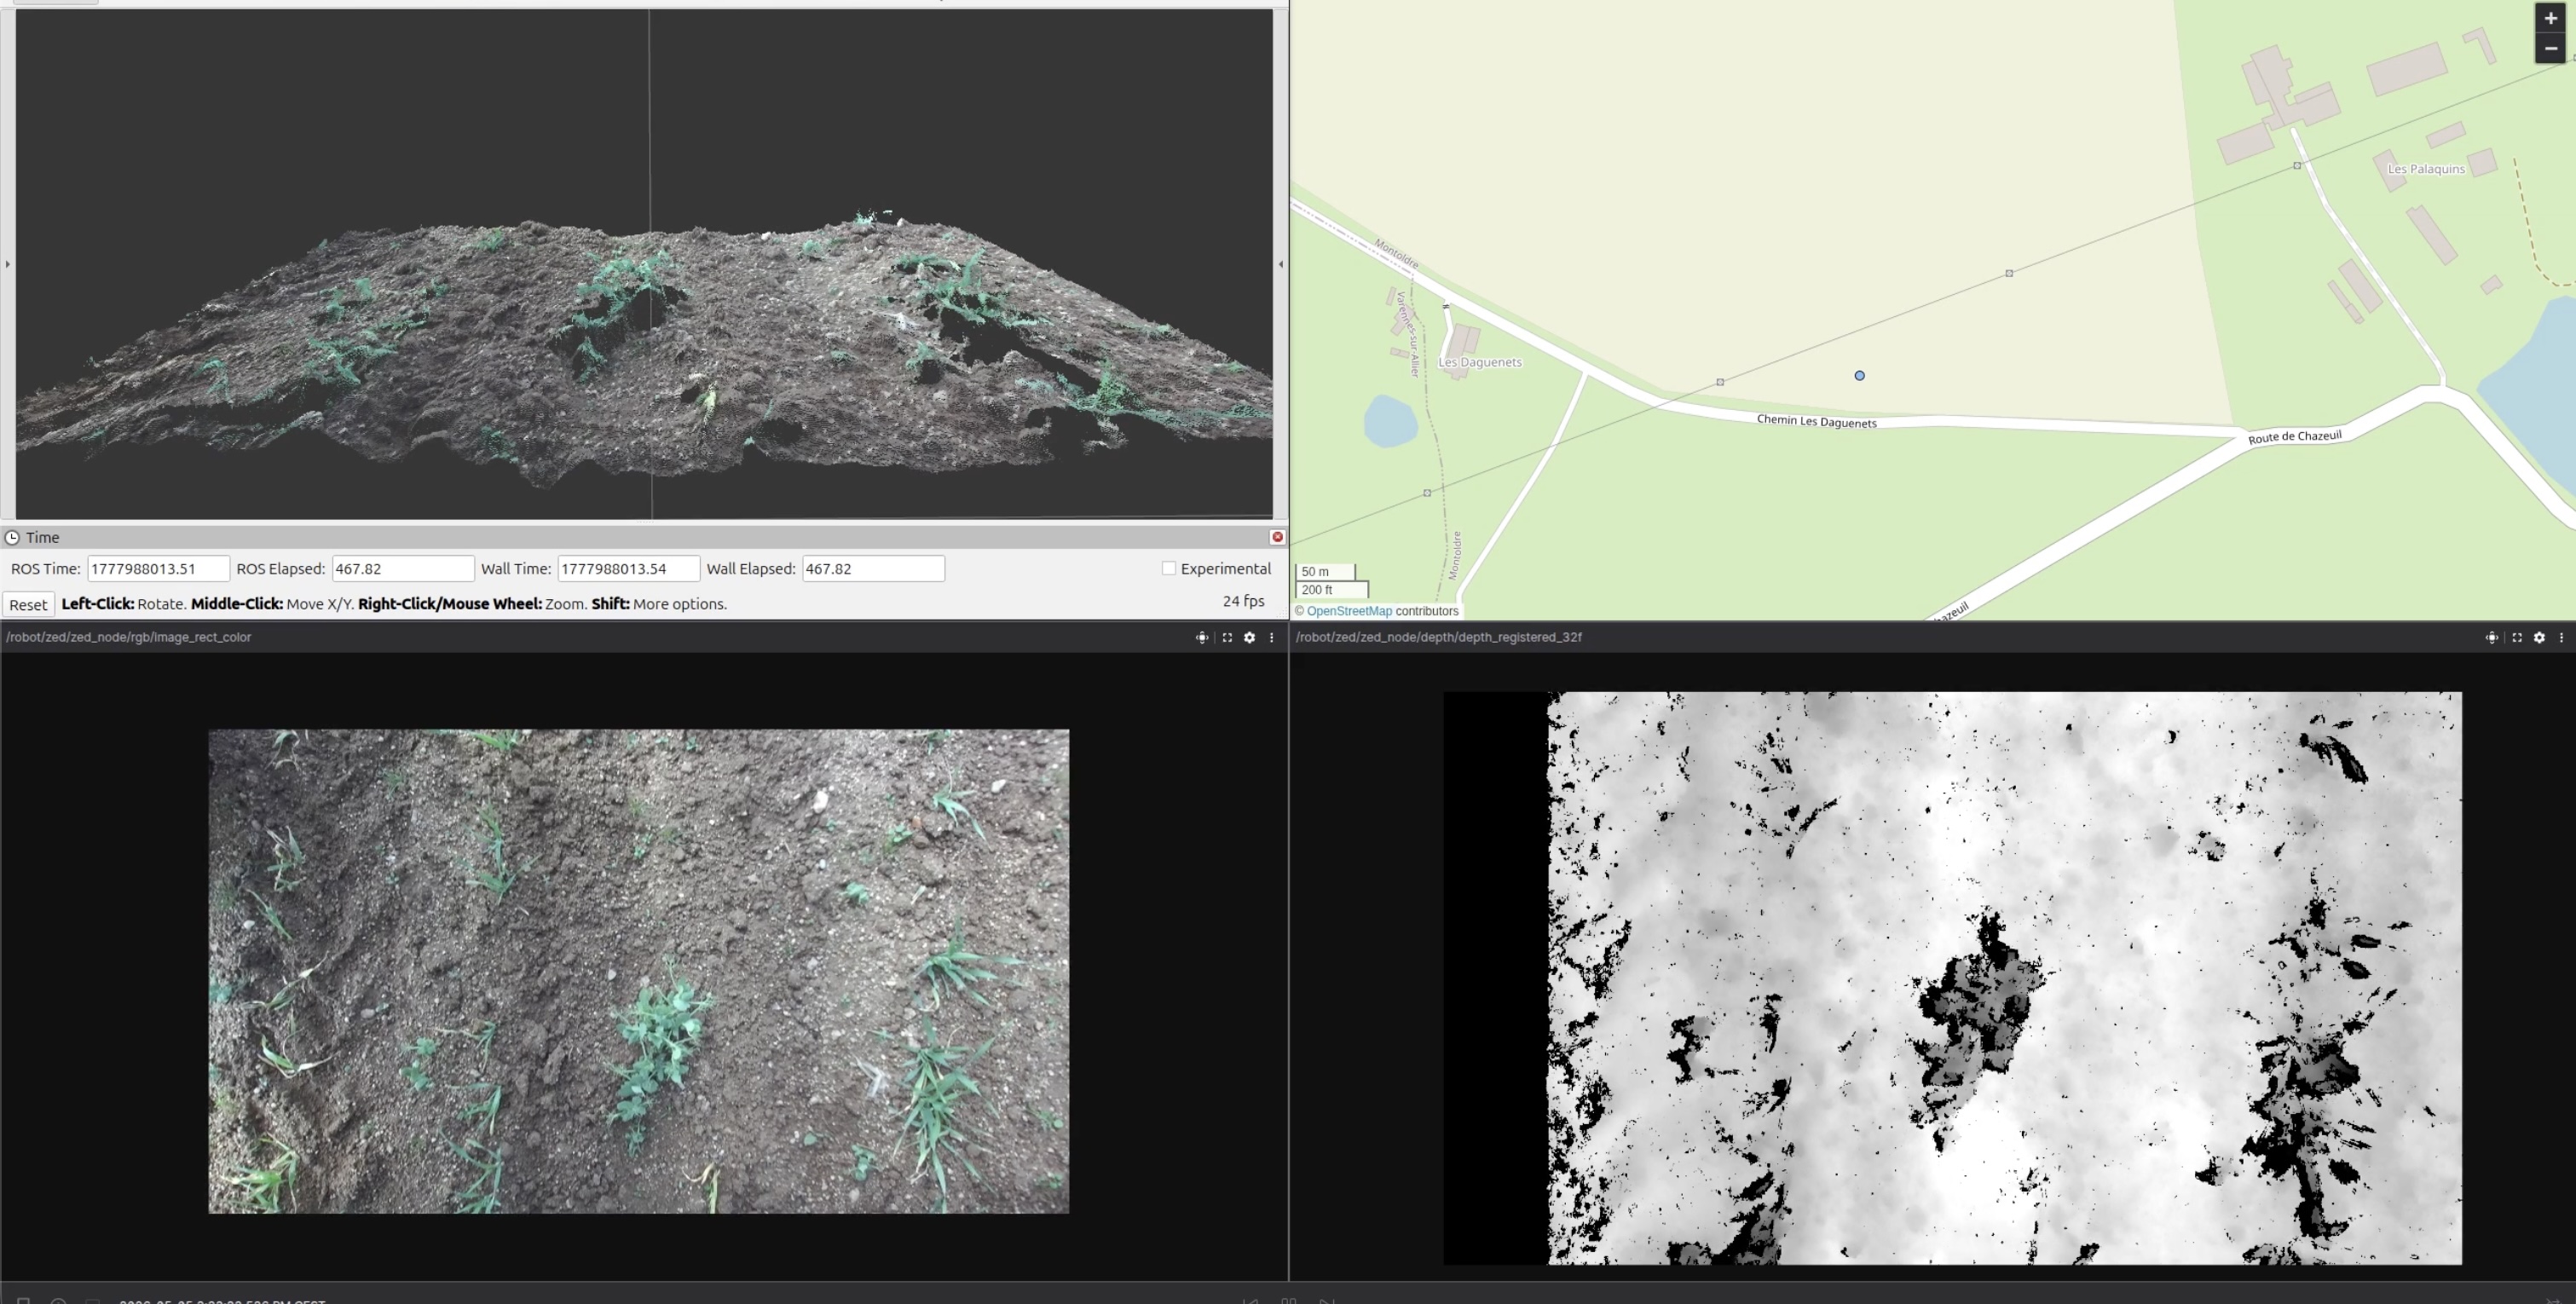Fullscreen the image_rect_color panel

point(1227,637)
